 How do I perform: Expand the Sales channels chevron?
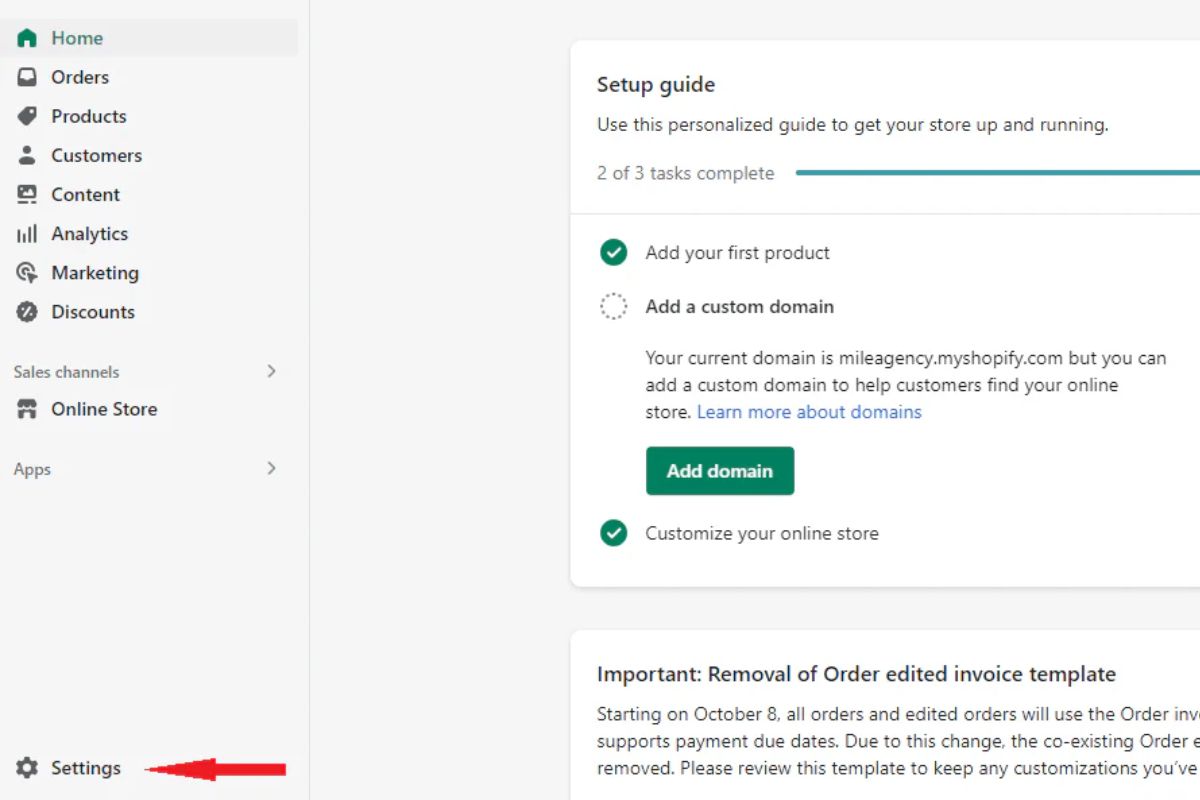coord(271,371)
